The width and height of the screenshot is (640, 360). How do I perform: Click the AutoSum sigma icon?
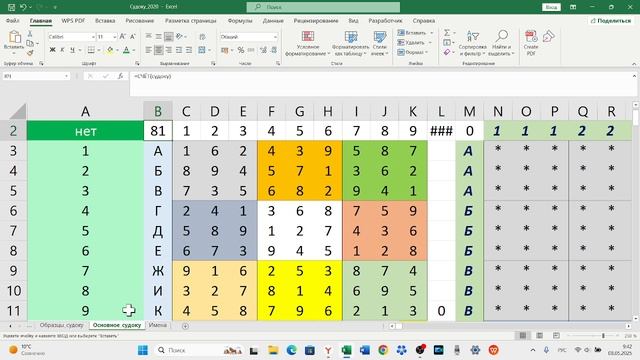tap(447, 33)
